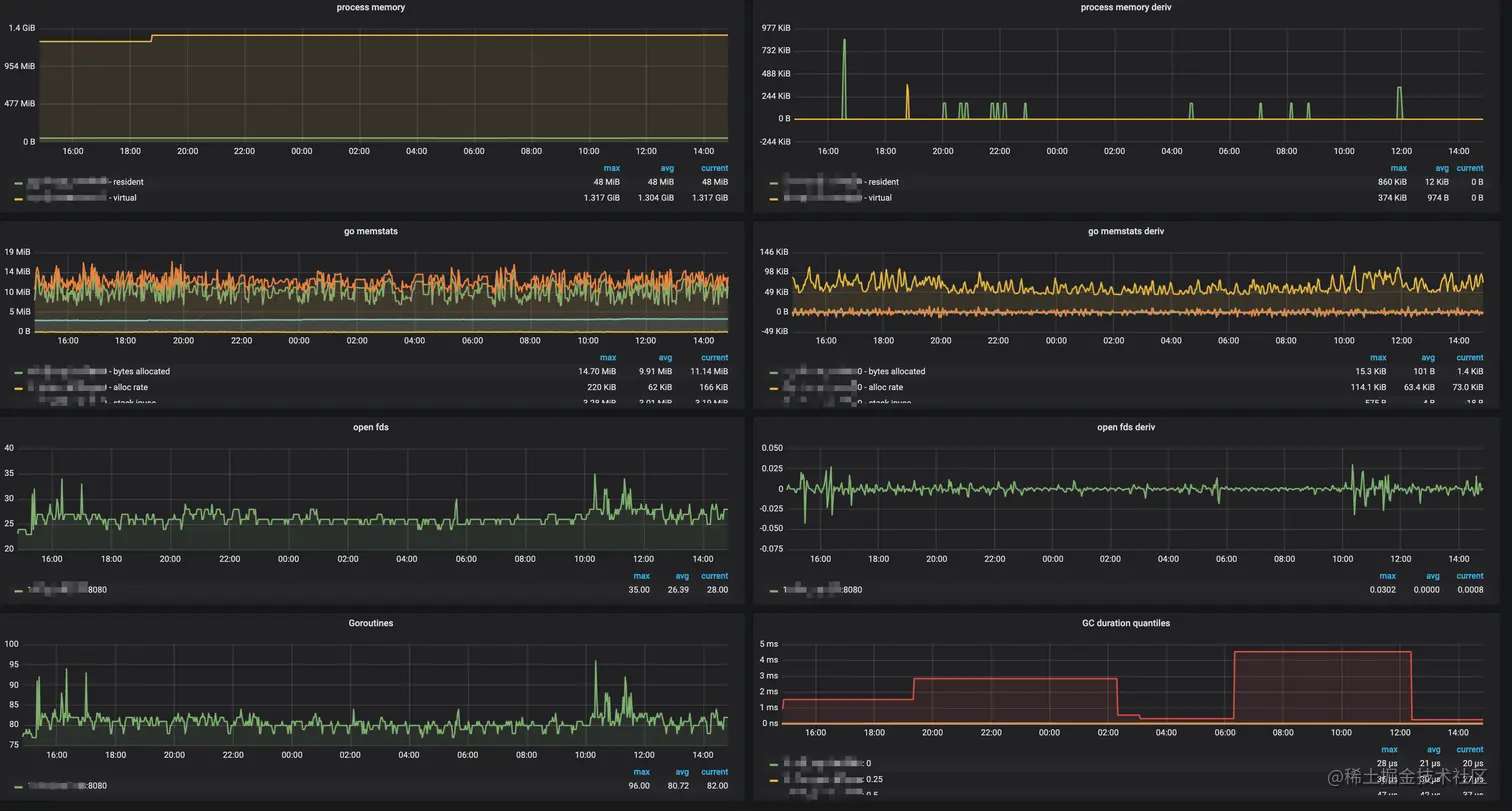This screenshot has width=1512, height=811.
Task: Click green color swatch beside resident in process memory
Action: (x=19, y=183)
